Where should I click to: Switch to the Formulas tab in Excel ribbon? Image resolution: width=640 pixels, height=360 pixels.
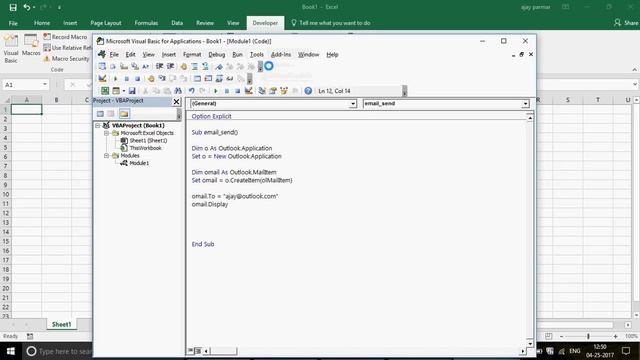coord(146,23)
